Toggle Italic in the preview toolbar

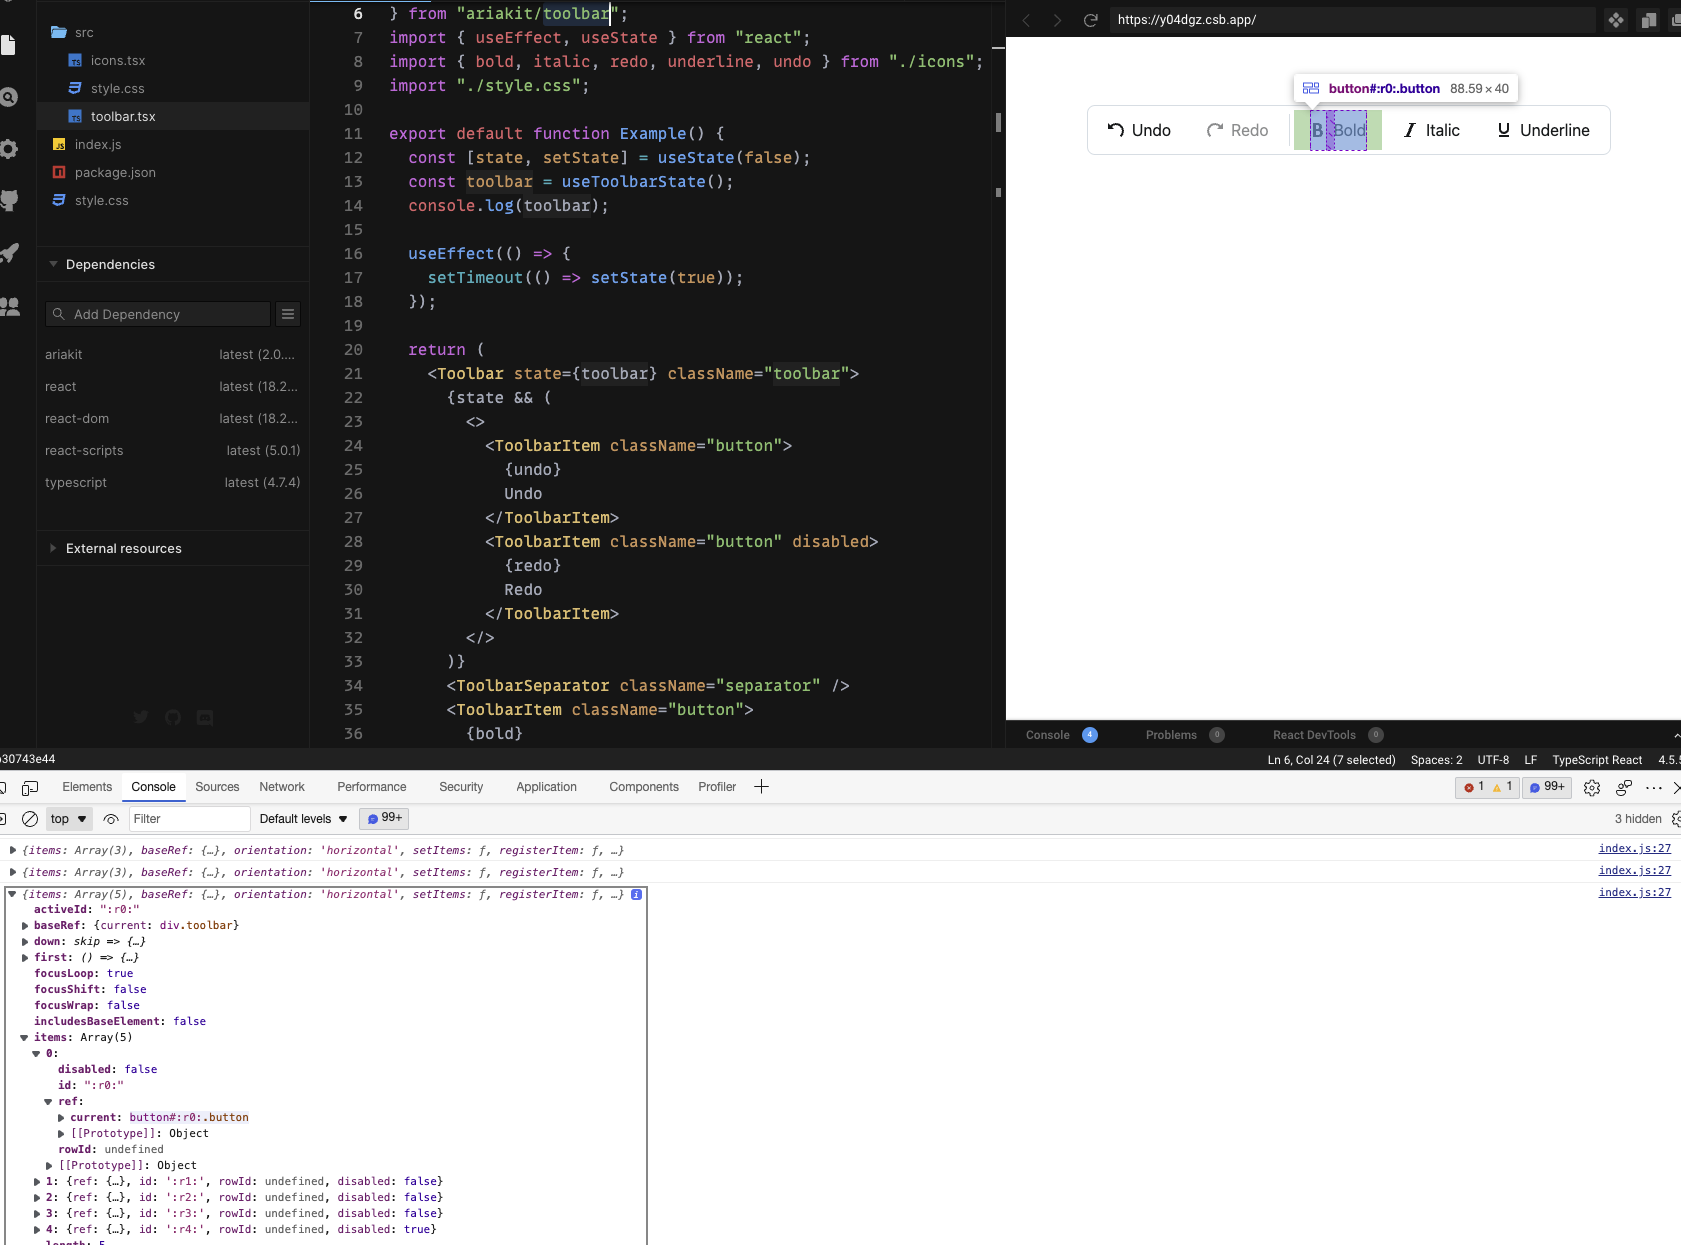coord(1432,130)
